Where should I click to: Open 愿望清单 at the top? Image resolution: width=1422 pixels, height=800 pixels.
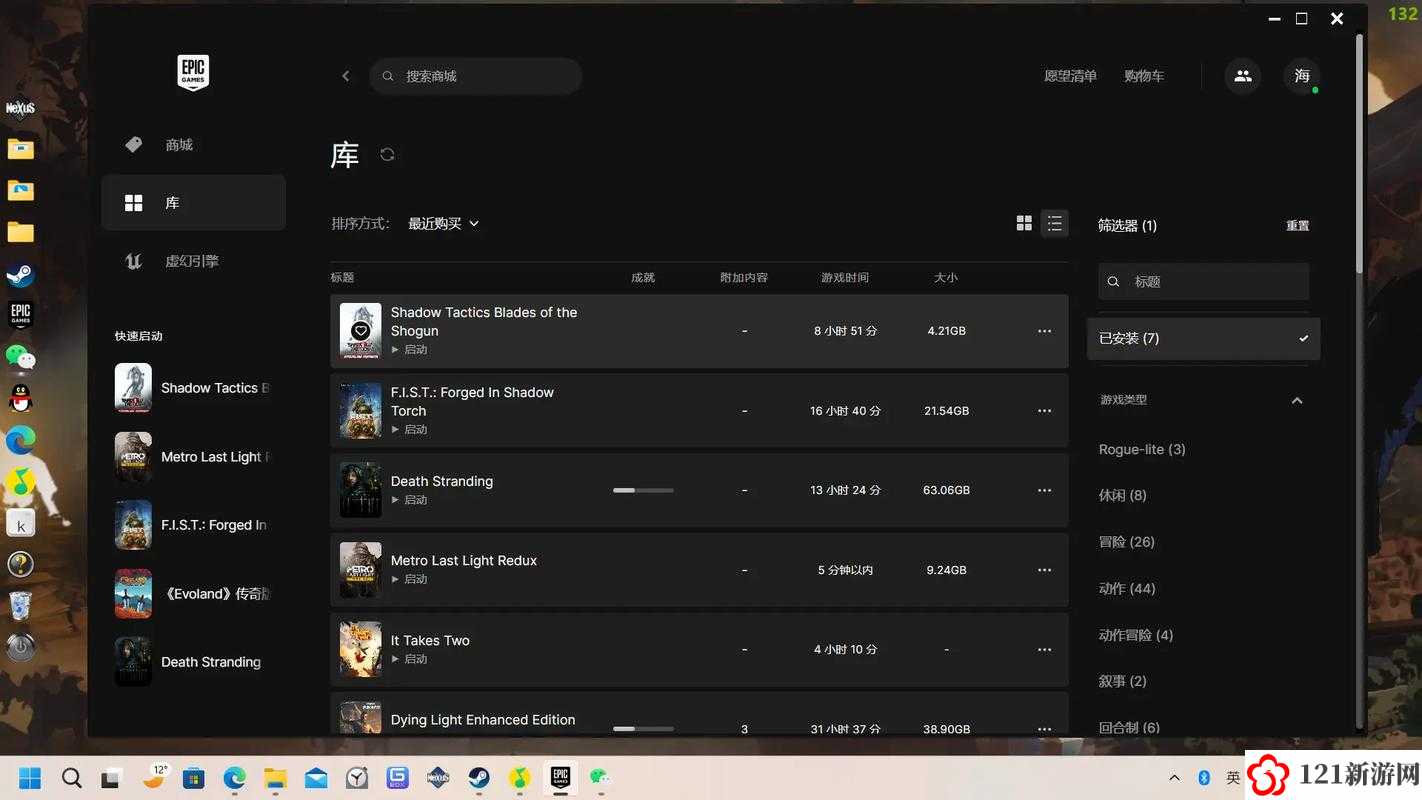[1070, 76]
